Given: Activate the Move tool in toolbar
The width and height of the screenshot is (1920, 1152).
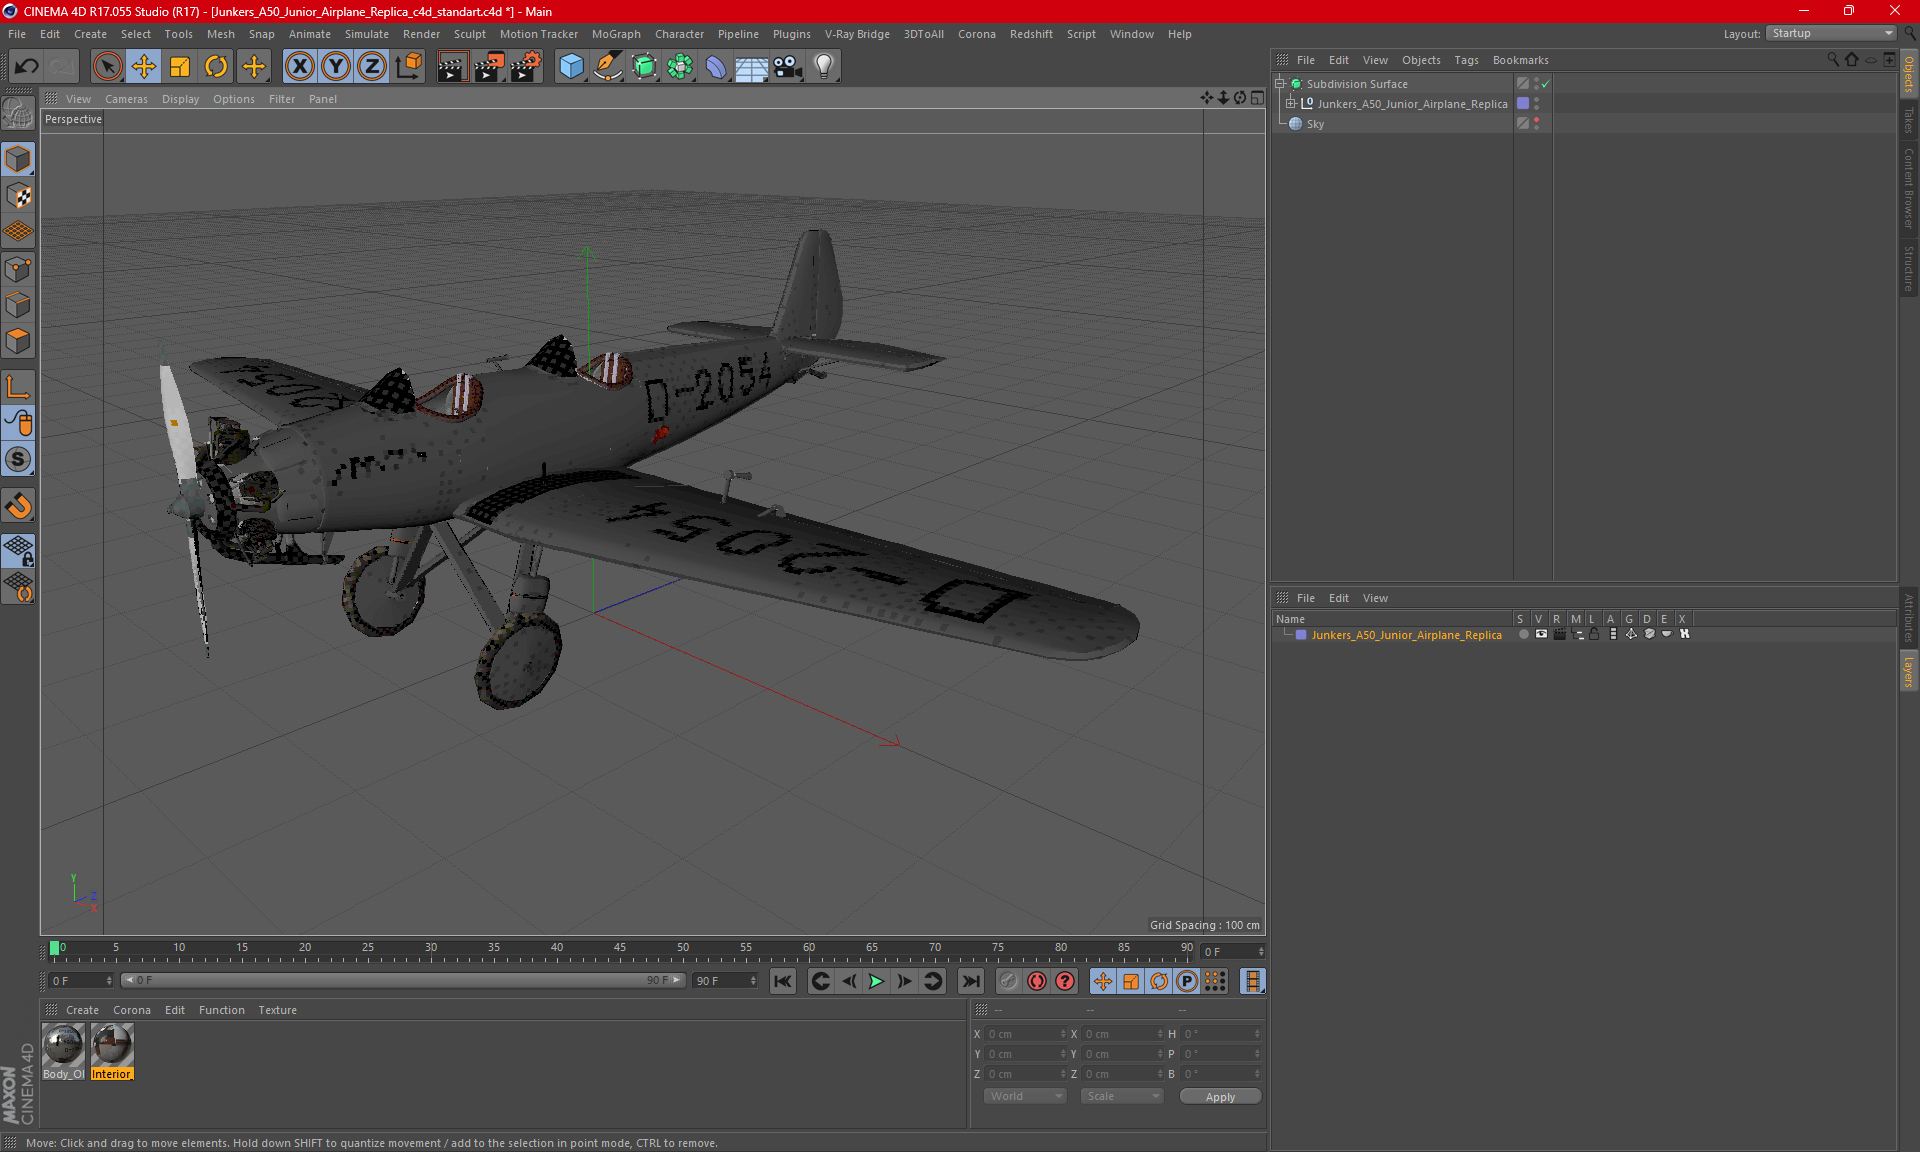Looking at the screenshot, I should click(144, 67).
